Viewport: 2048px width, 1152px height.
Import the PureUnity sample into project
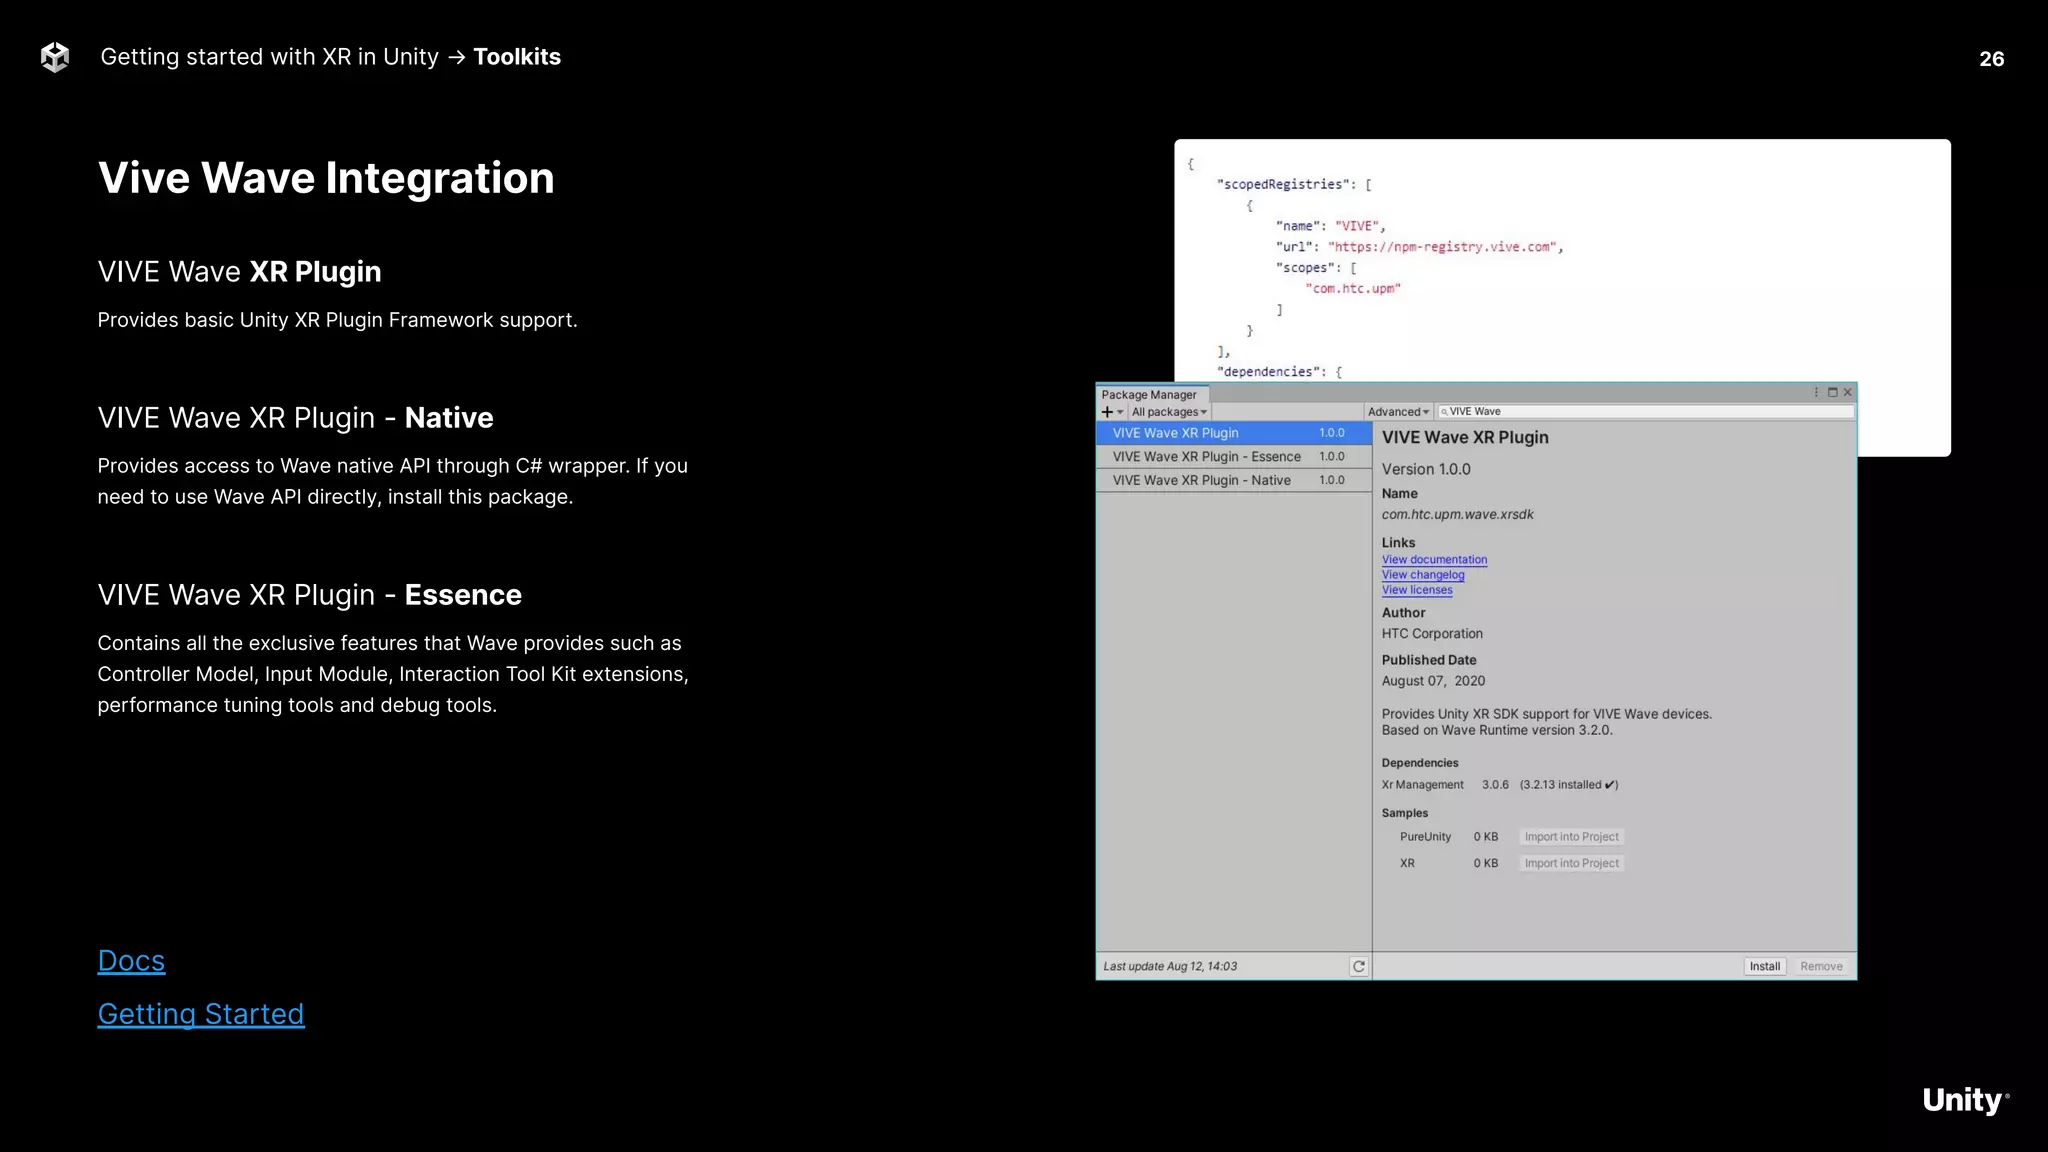[1571, 837]
